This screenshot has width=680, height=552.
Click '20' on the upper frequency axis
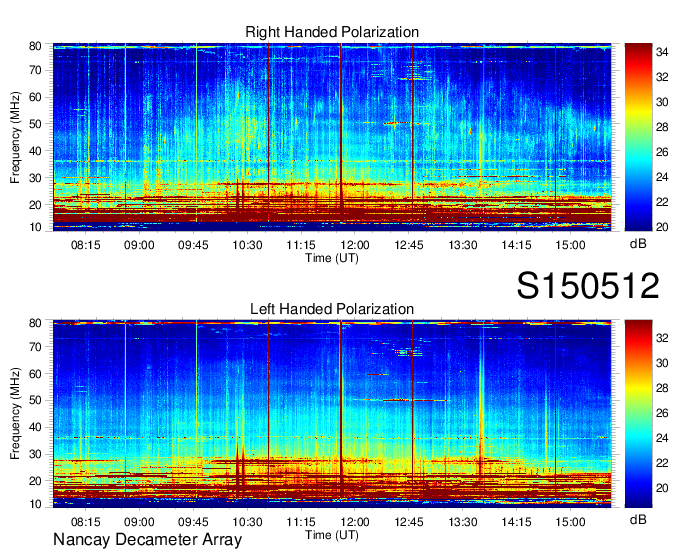(35, 205)
